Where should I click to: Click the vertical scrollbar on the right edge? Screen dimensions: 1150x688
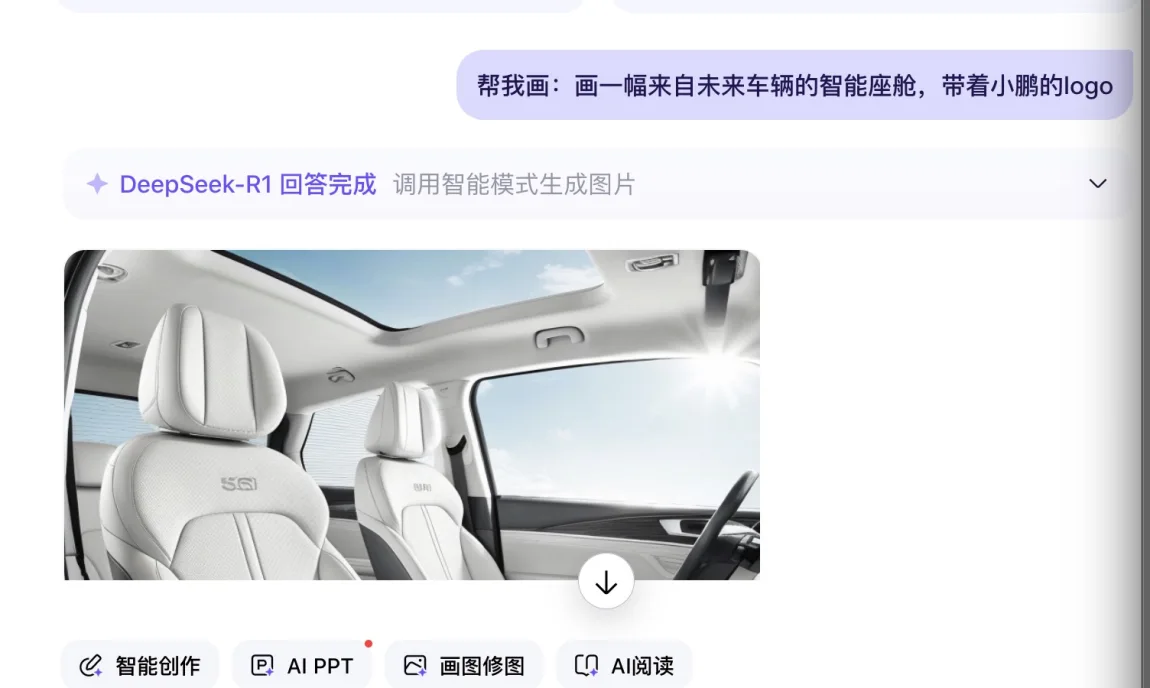click(1141, 344)
